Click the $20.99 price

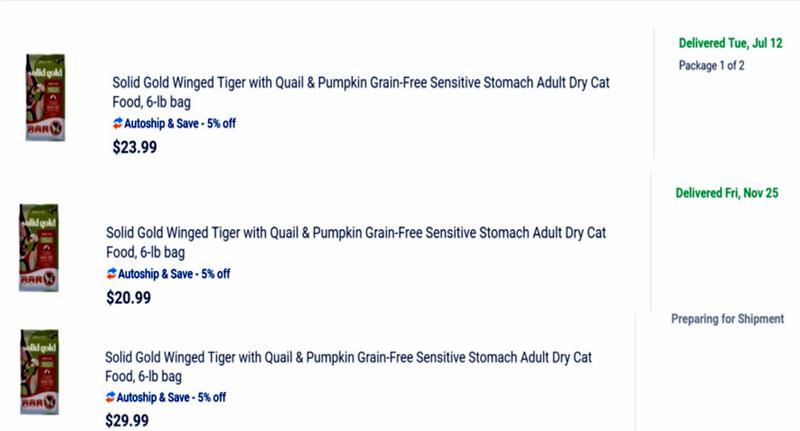129,297
